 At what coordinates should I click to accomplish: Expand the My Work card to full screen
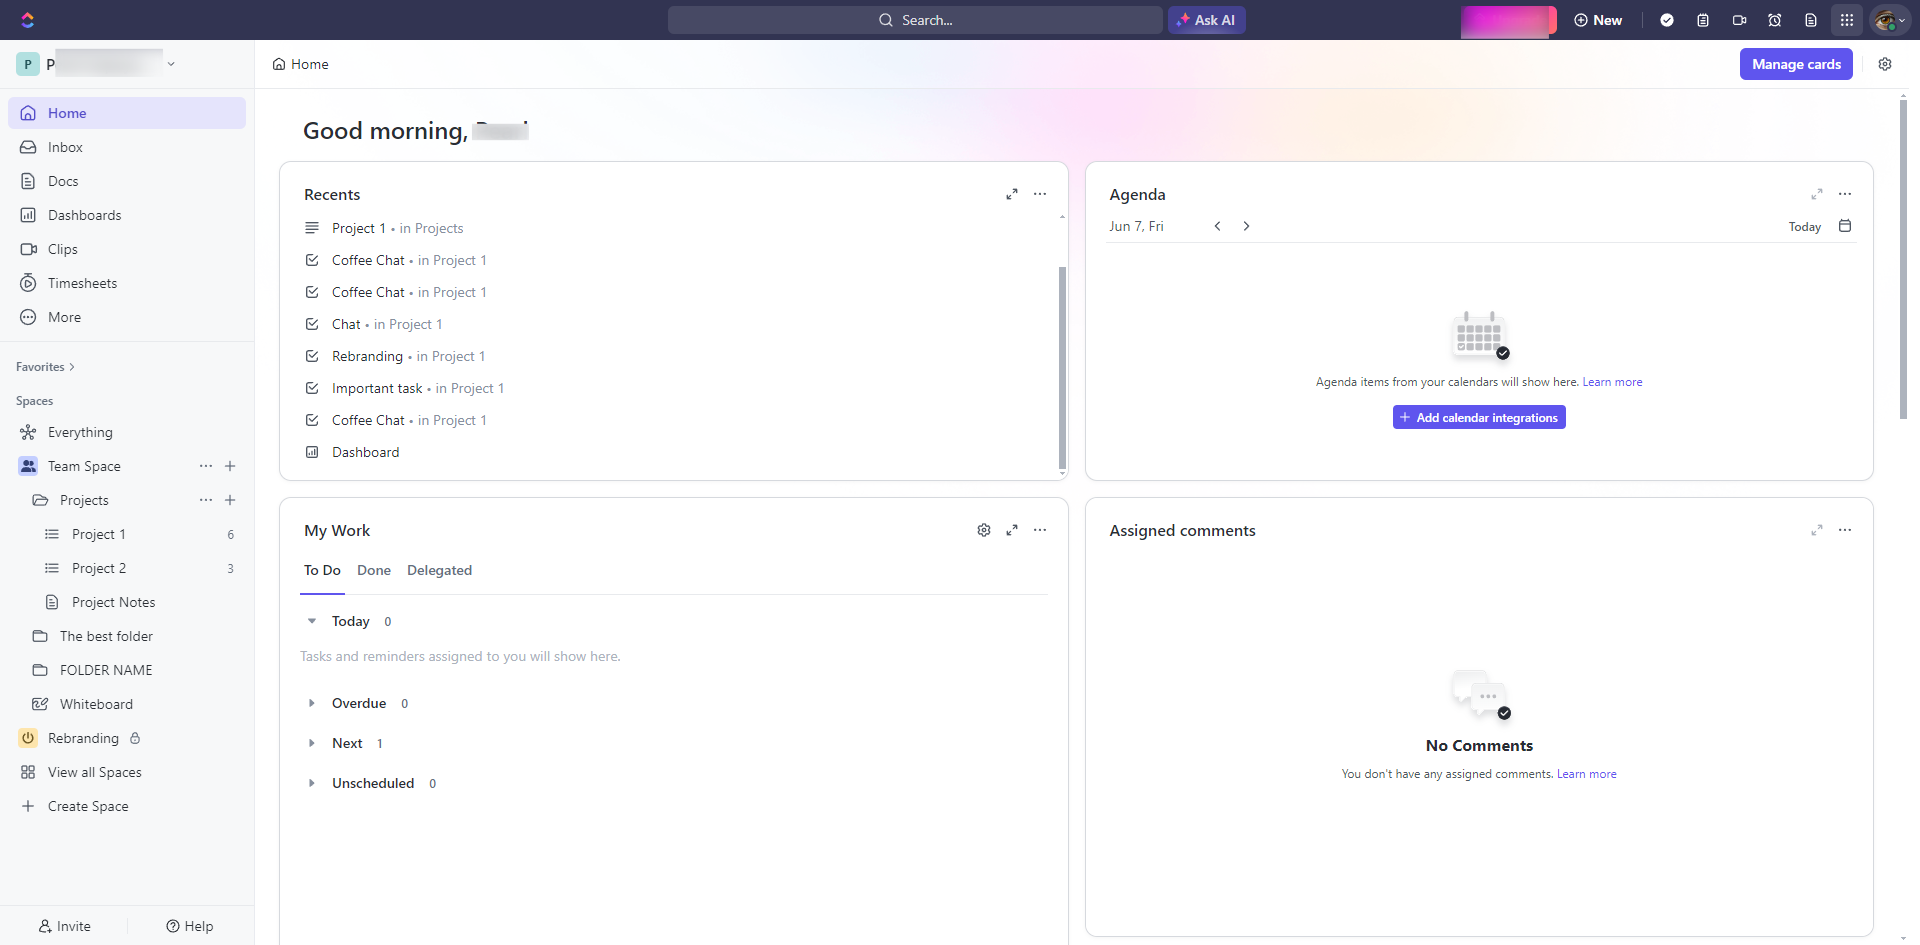point(1012,530)
